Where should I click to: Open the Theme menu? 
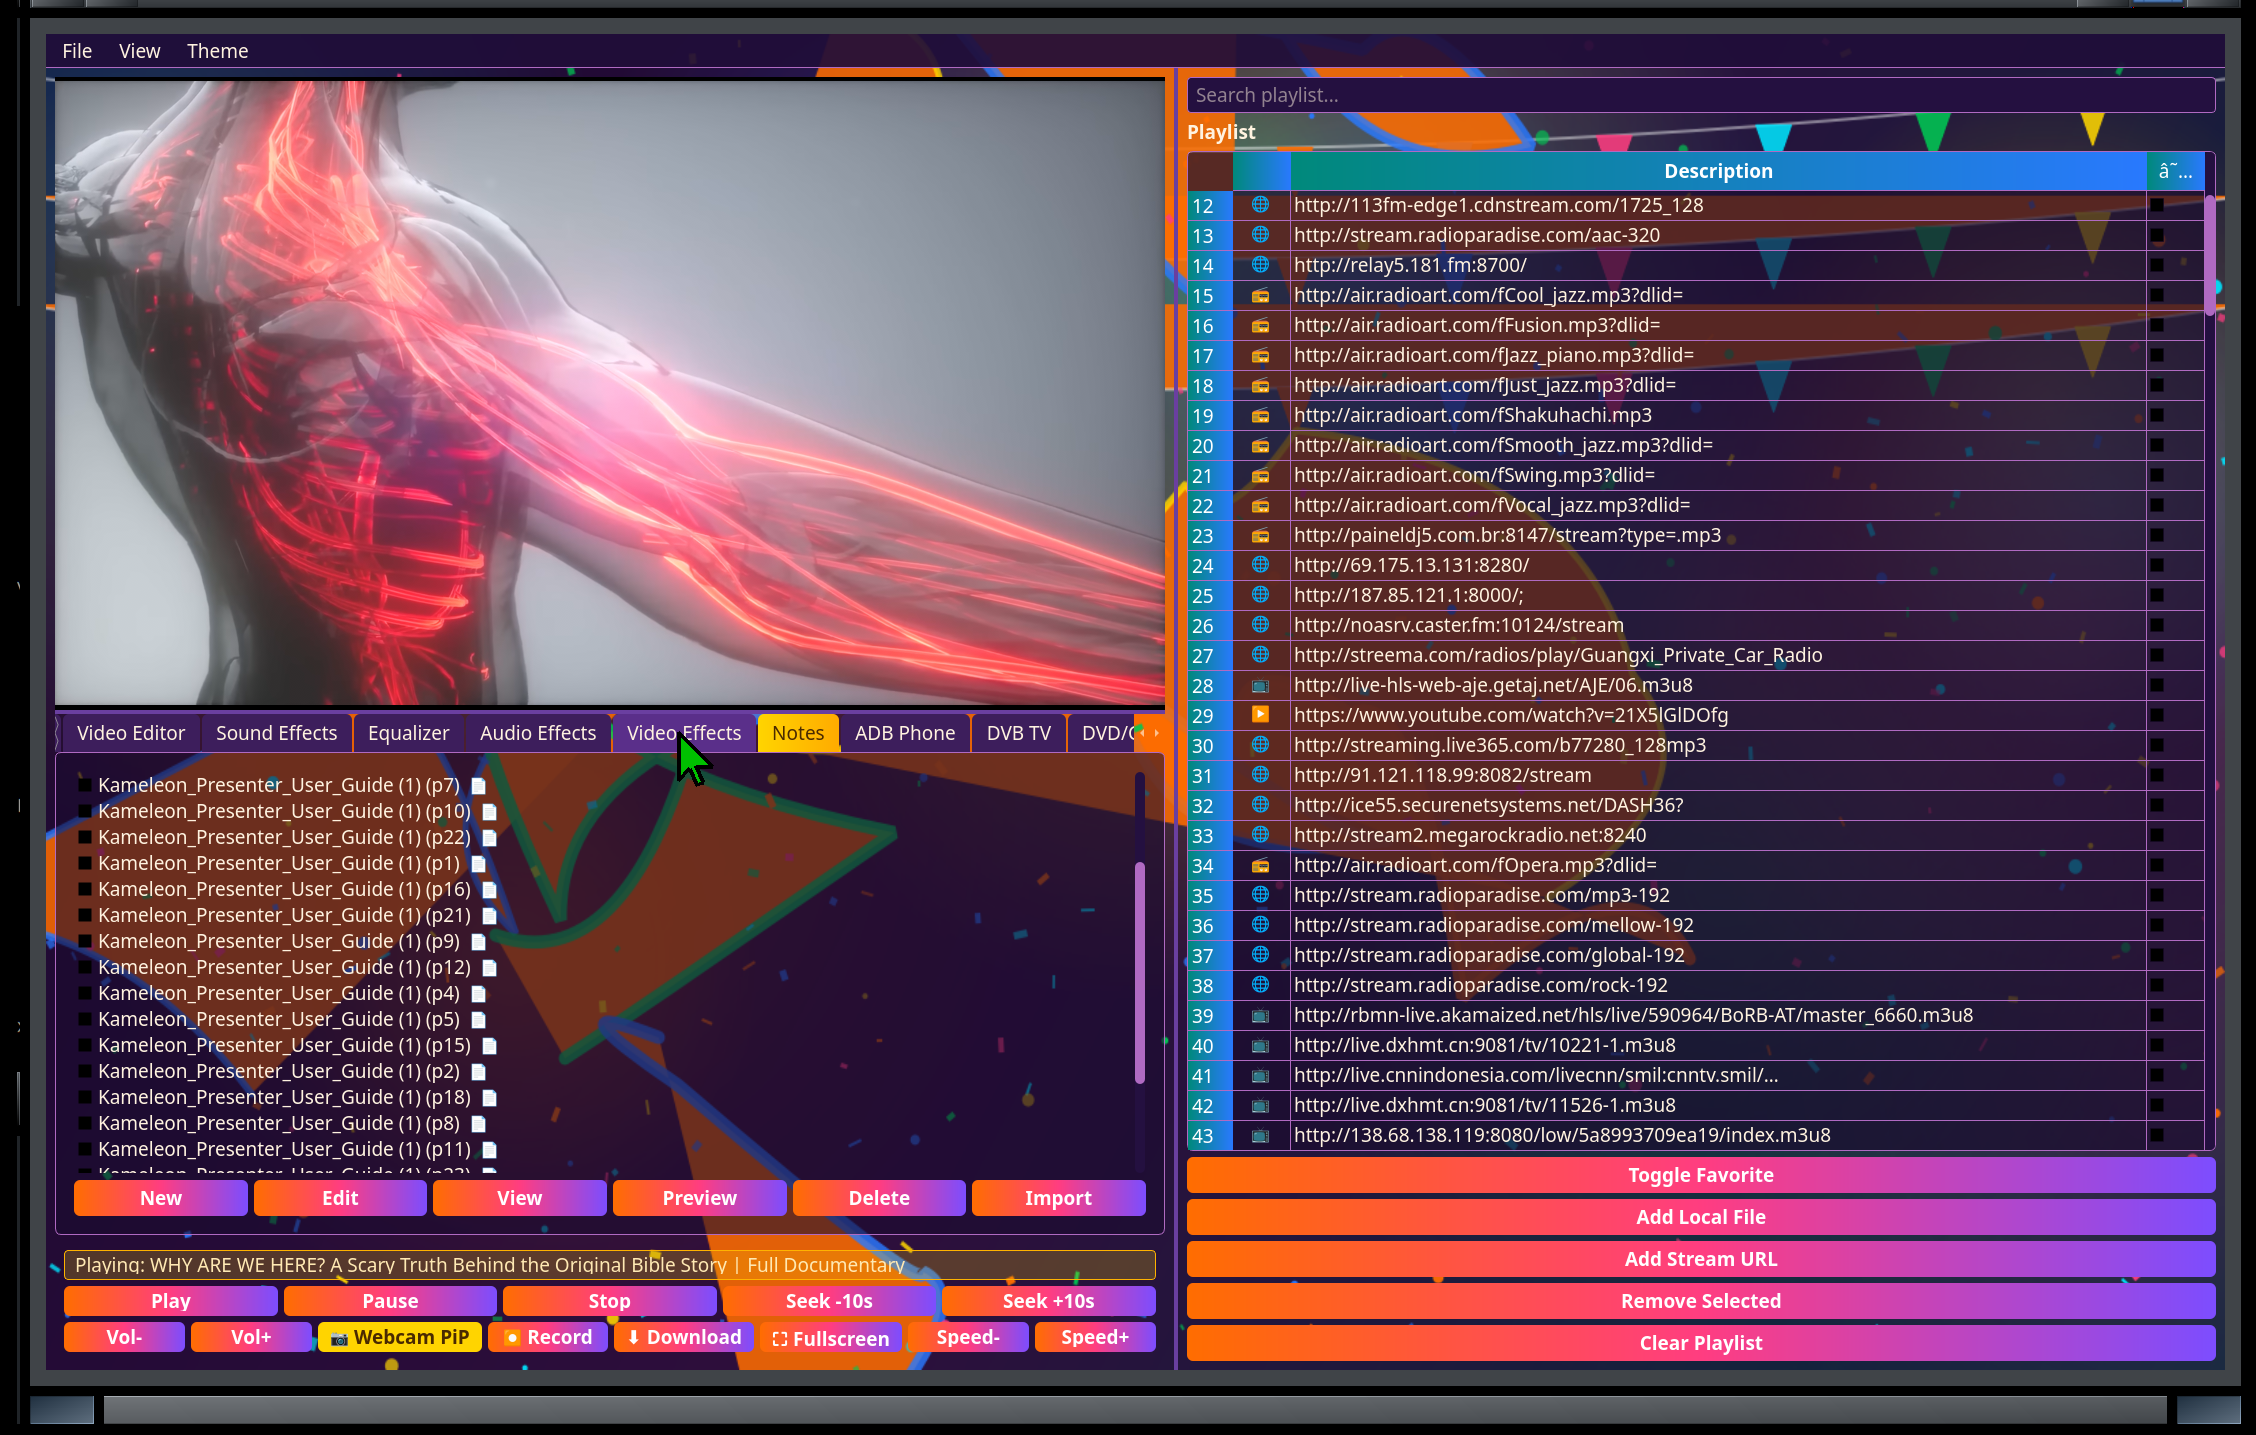tap(217, 51)
